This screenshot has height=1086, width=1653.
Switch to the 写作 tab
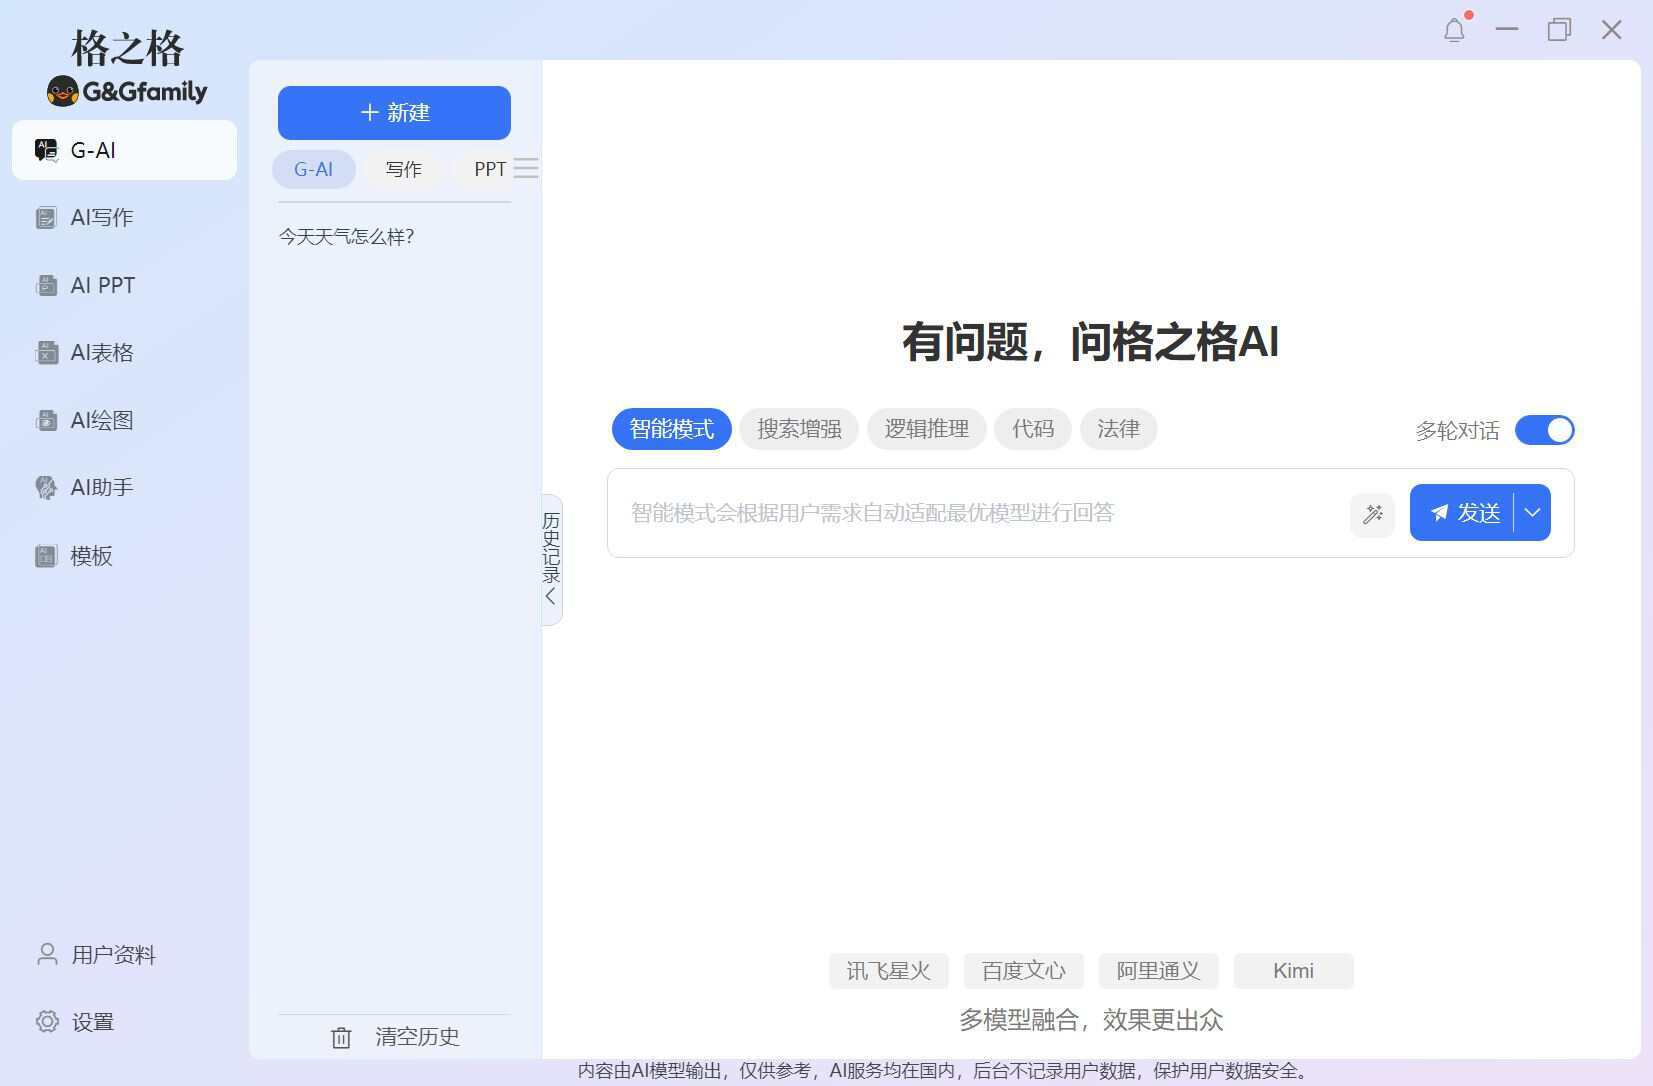click(403, 169)
